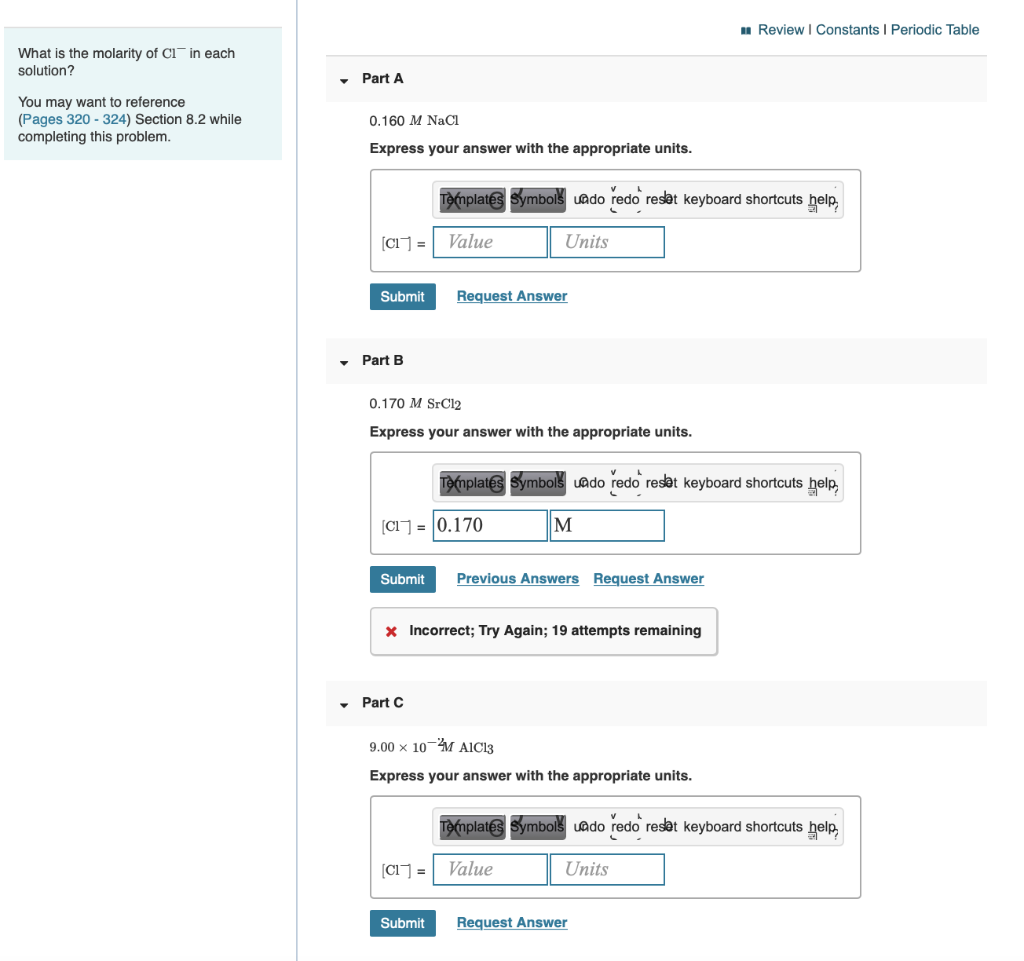Select the Part A heading text

(383, 79)
